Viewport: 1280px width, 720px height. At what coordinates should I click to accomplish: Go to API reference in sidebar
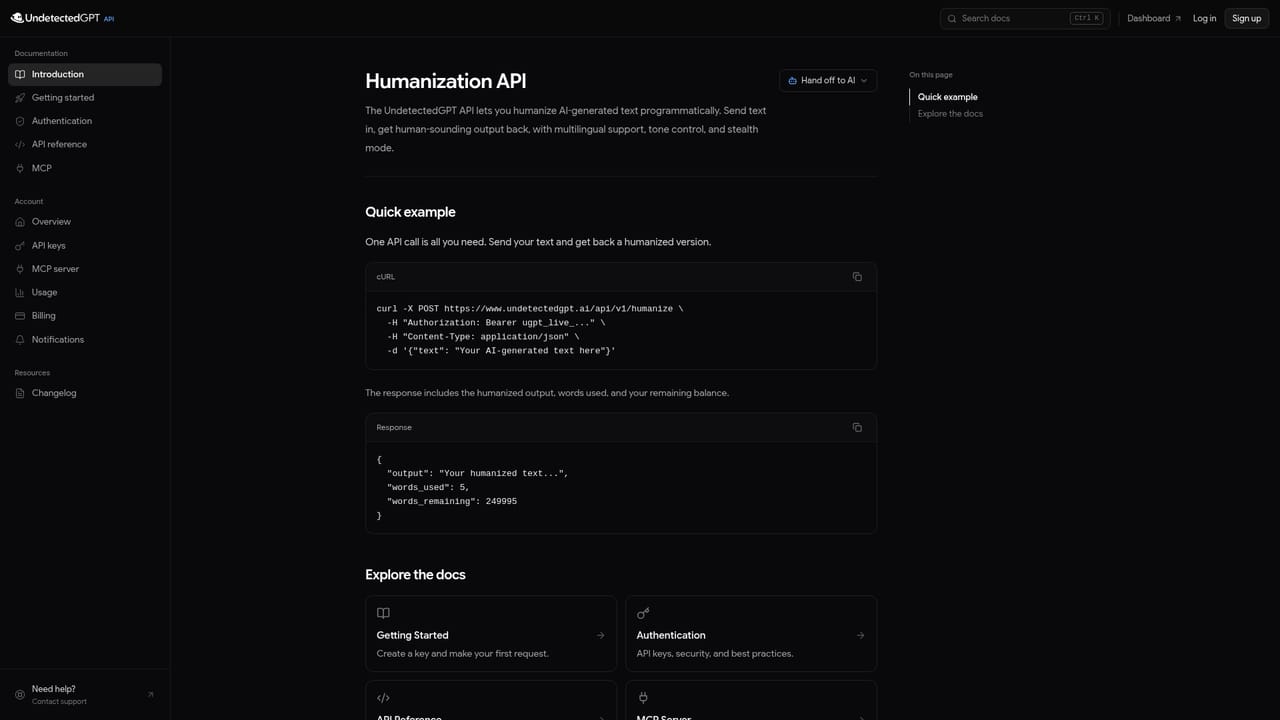pos(85,144)
